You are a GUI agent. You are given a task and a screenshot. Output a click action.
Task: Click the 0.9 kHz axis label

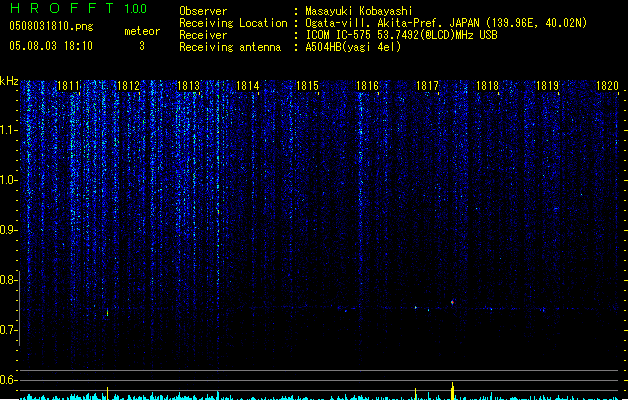(x=9, y=230)
